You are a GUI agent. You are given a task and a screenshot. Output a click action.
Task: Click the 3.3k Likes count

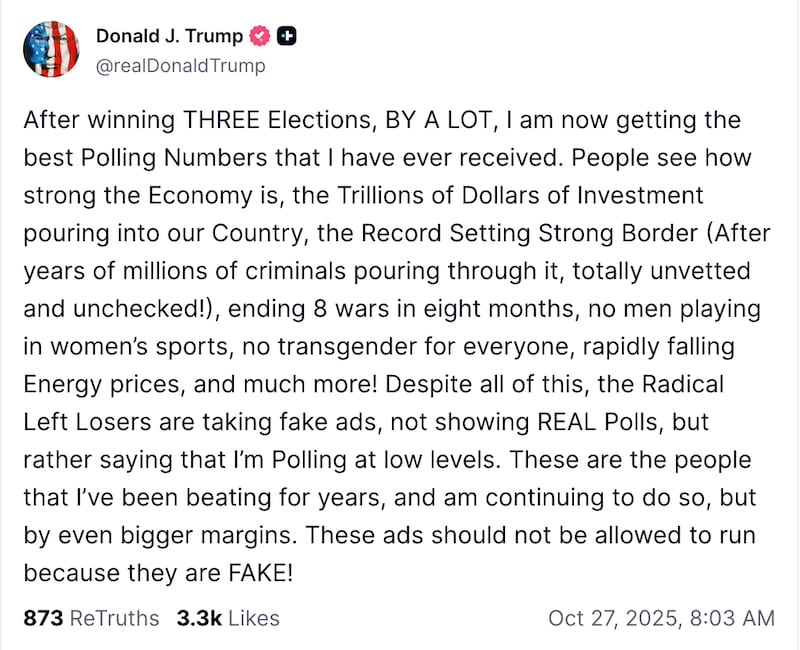pyautogui.click(x=197, y=618)
